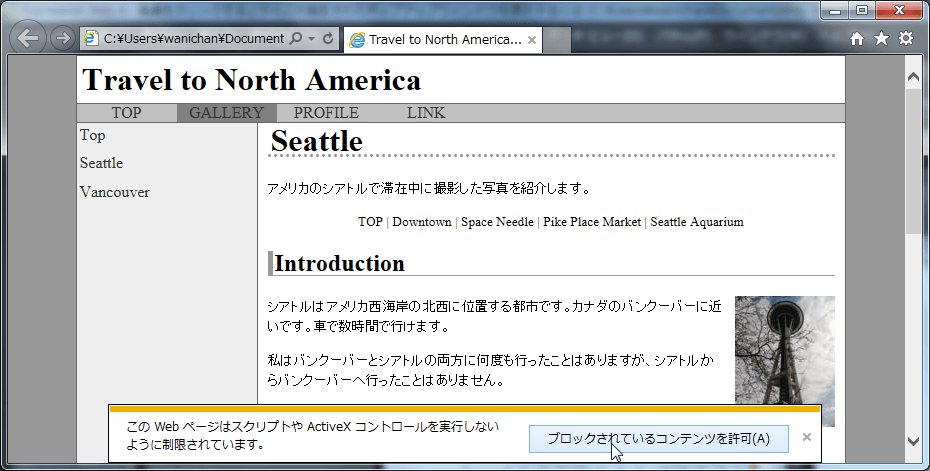Click the Space Needle photo thumbnail

tap(785, 361)
